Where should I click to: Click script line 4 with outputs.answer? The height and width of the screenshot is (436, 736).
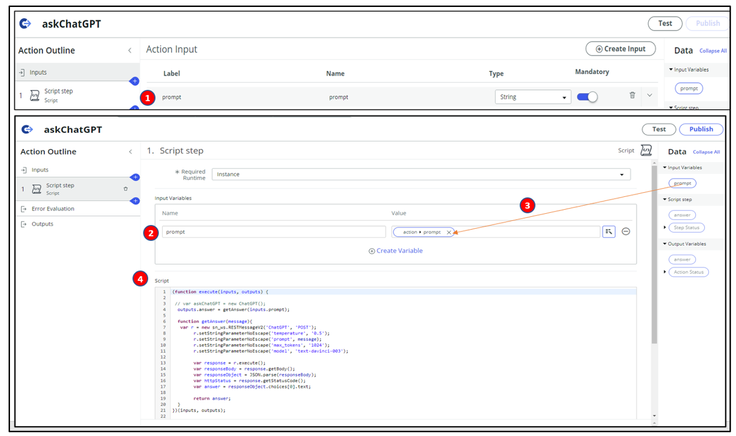tap(233, 310)
